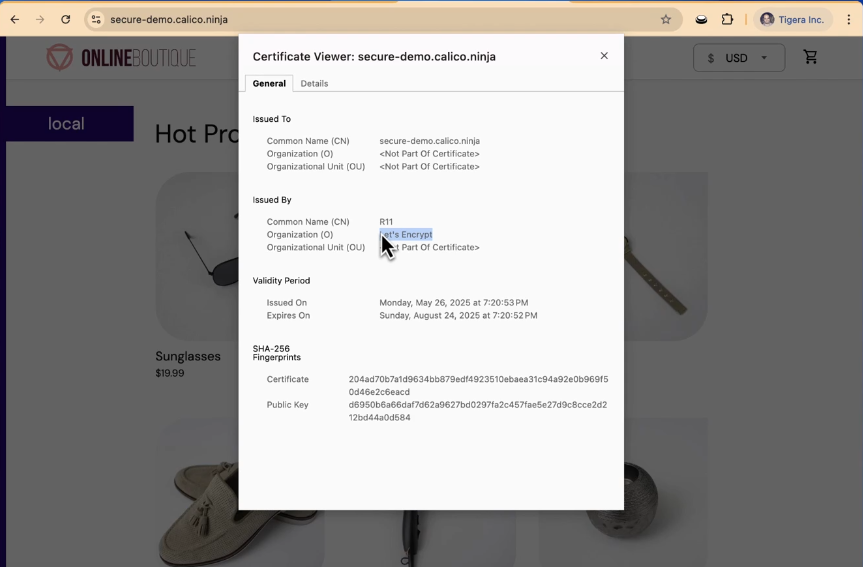The height and width of the screenshot is (567, 863).
Task: Switch to the General tab
Action: tap(269, 84)
